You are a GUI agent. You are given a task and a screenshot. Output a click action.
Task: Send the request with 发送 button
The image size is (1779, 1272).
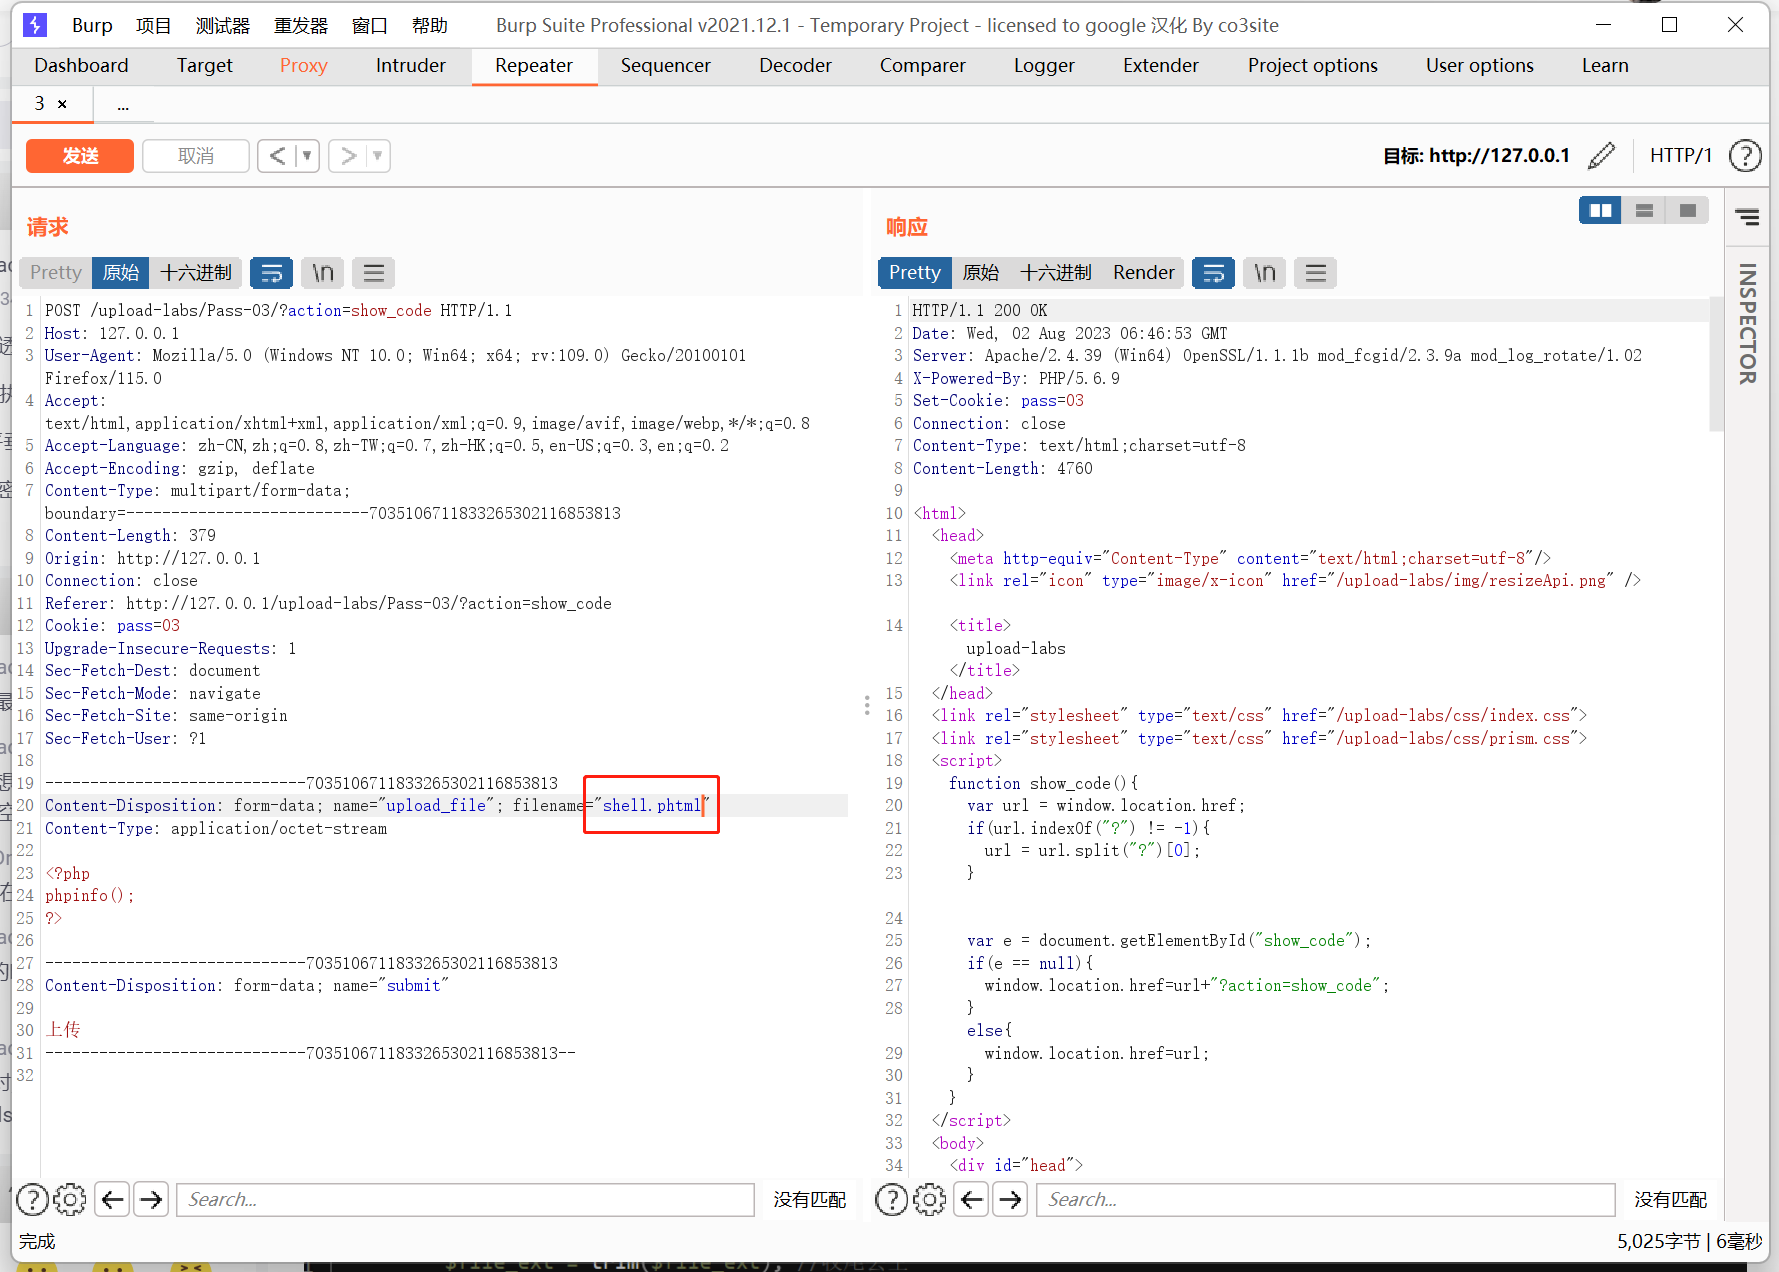(80, 156)
